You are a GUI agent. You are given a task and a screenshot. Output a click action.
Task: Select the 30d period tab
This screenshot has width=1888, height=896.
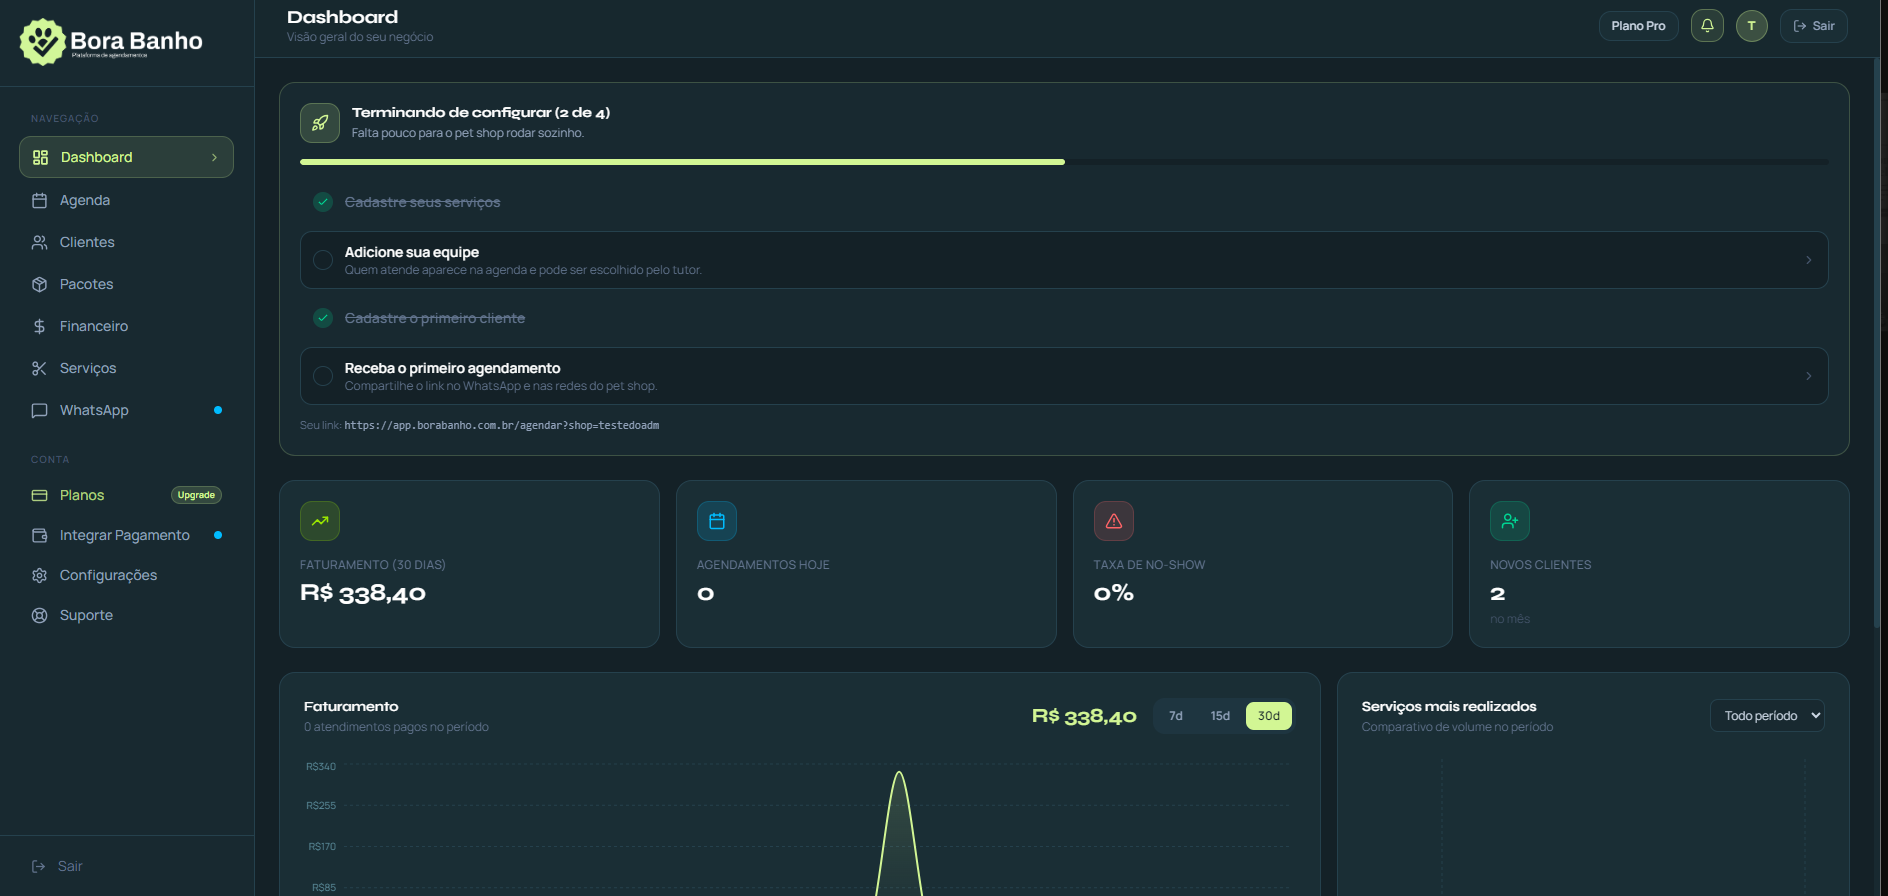(x=1269, y=716)
